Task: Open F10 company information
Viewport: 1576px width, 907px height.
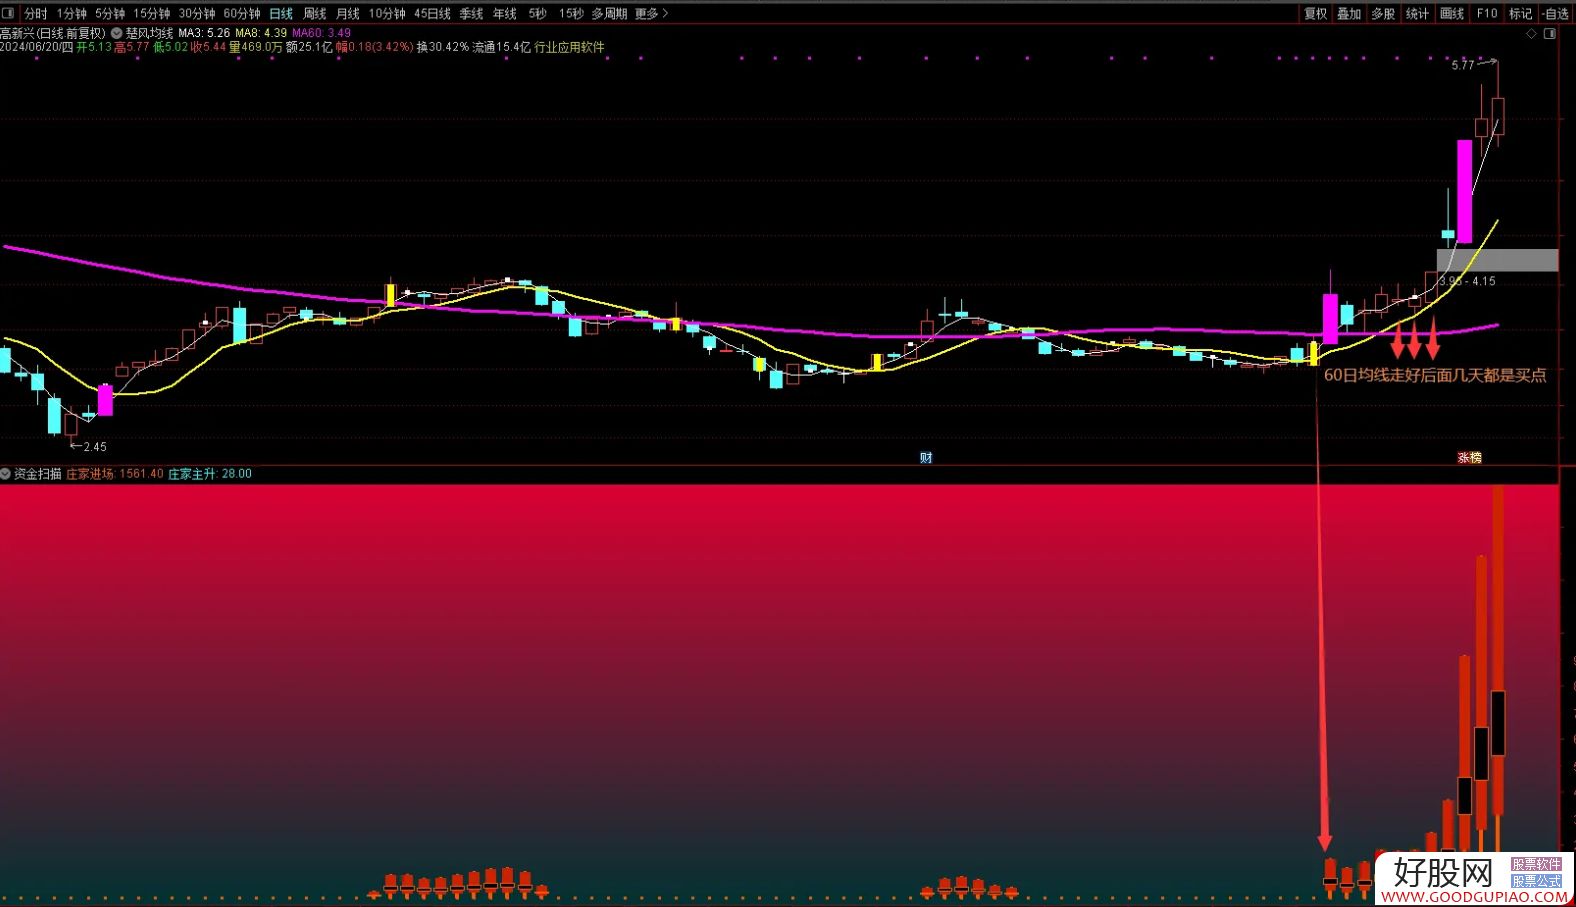Action: click(x=1487, y=13)
